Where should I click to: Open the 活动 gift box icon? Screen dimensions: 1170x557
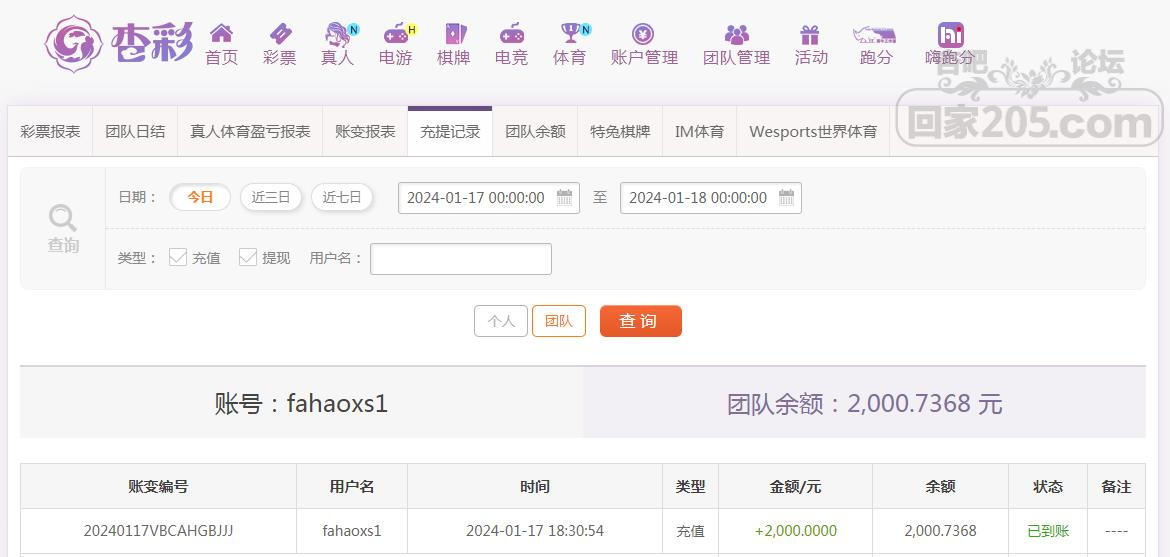pos(811,35)
